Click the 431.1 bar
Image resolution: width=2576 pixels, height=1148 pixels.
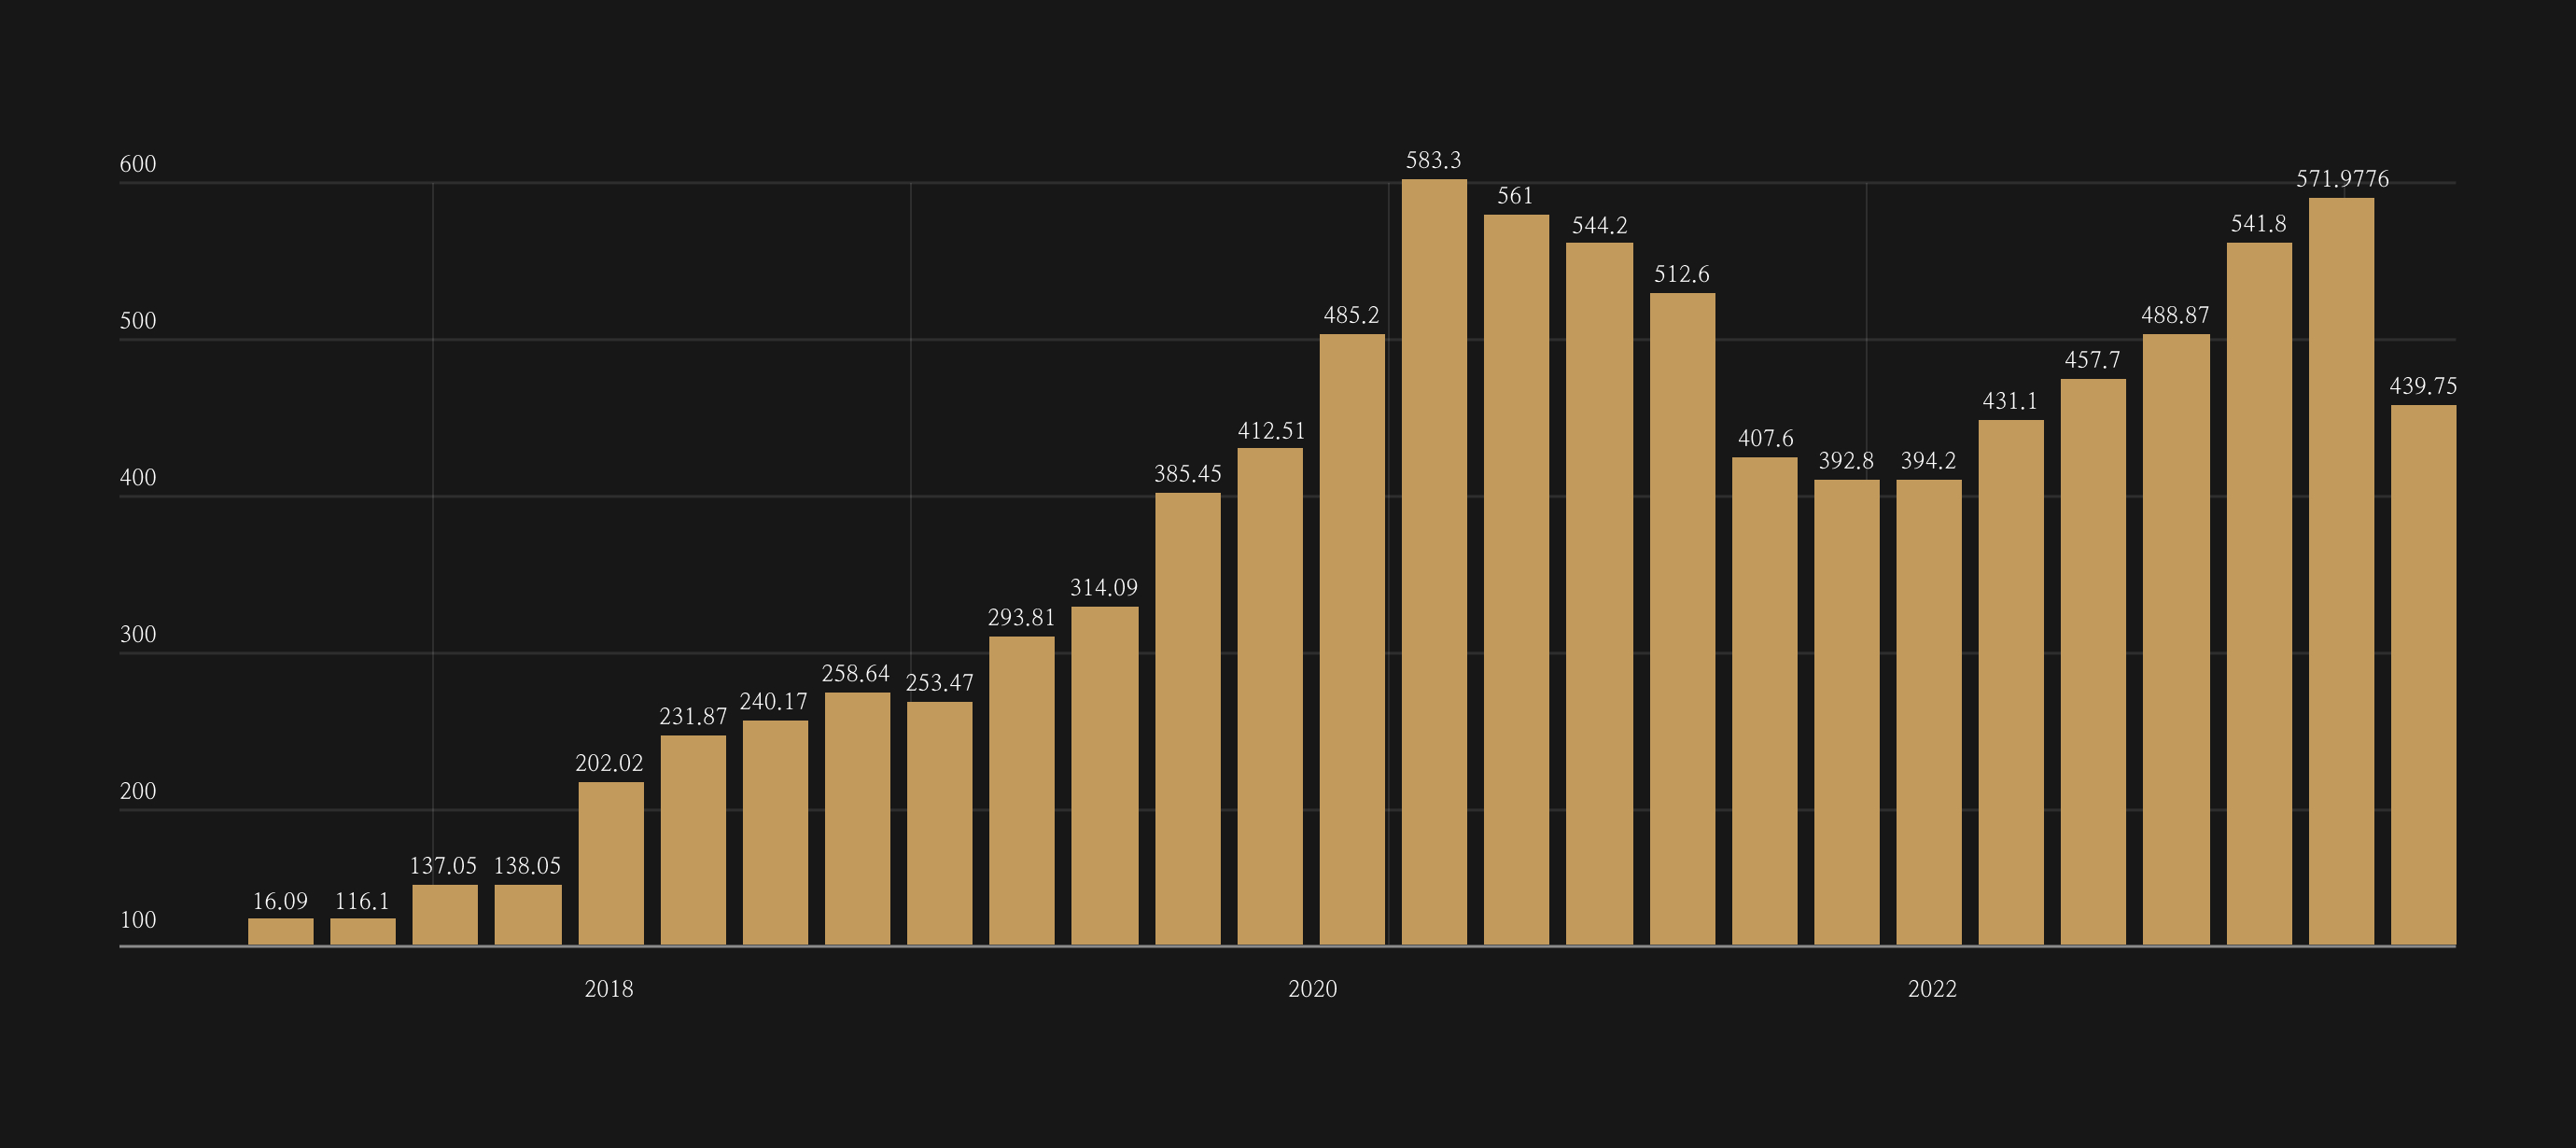pyautogui.click(x=2011, y=682)
